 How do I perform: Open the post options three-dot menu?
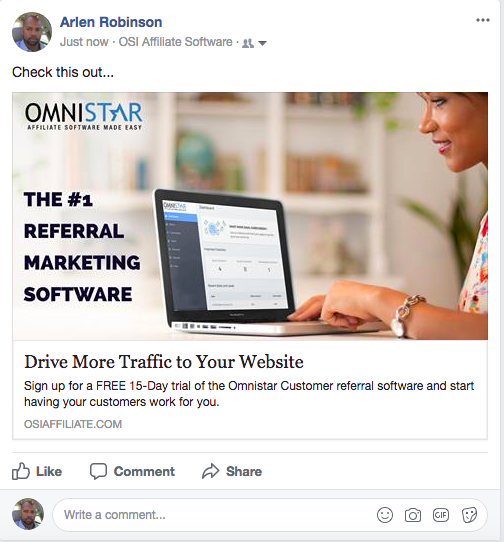point(483,20)
